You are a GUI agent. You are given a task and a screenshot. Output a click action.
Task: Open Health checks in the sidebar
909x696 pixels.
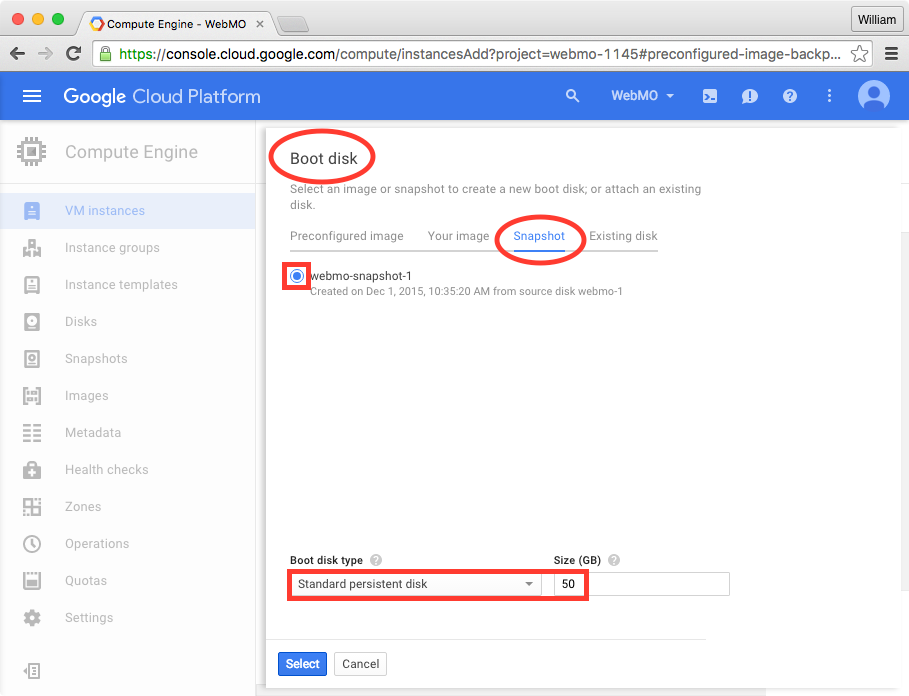click(x=128, y=470)
